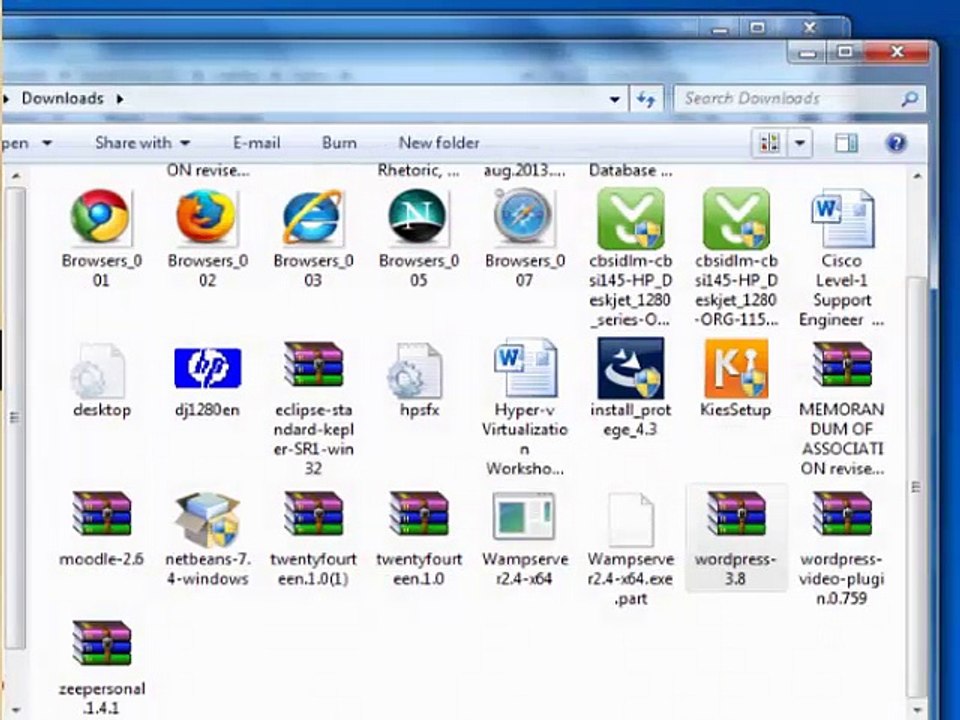Select the Firefox icon Browsers_002
This screenshot has width=960, height=720.
pyautogui.click(x=207, y=217)
